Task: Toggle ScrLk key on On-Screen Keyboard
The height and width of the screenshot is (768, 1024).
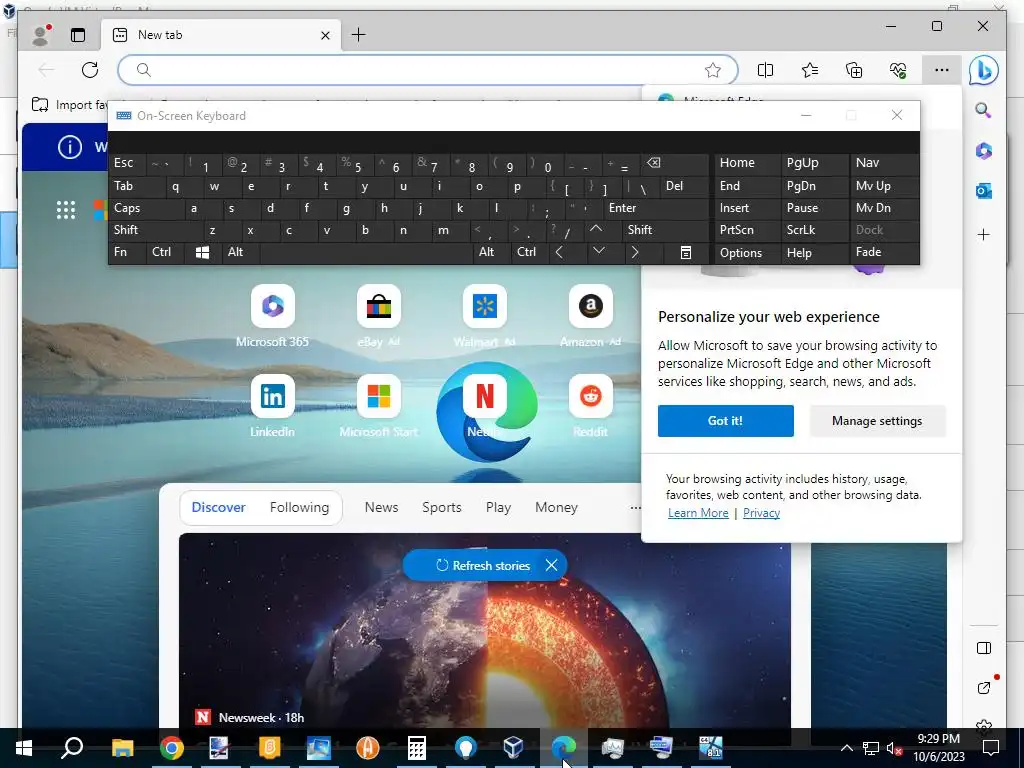Action: tap(814, 230)
